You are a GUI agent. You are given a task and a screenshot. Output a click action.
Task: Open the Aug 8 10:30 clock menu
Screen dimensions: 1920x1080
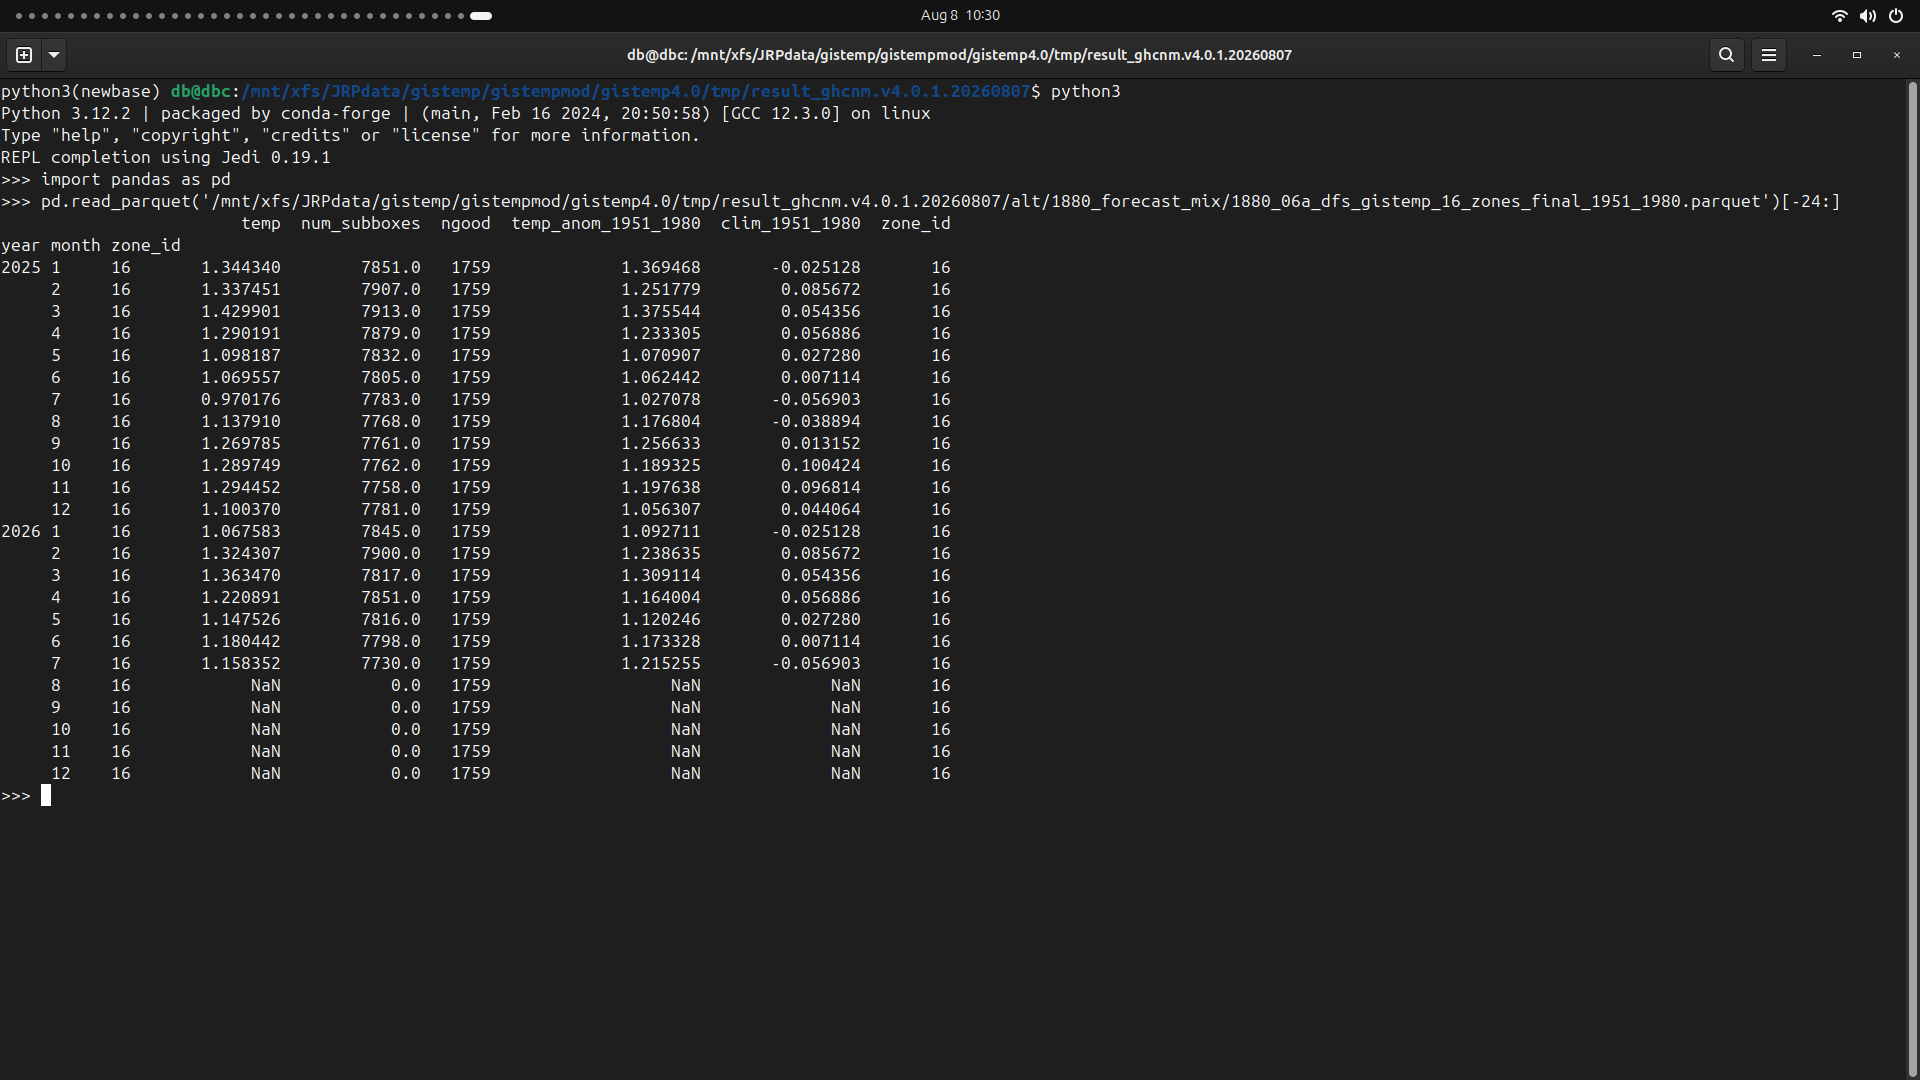pos(960,15)
